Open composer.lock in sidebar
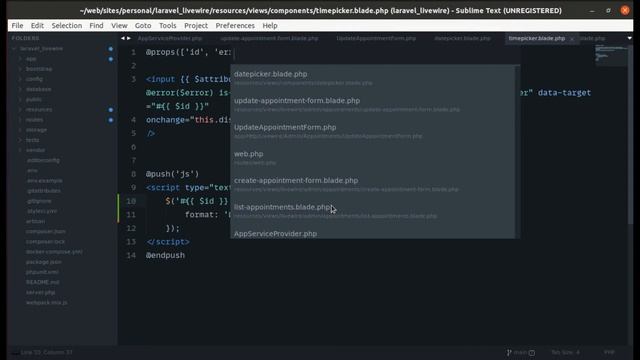 point(45,242)
